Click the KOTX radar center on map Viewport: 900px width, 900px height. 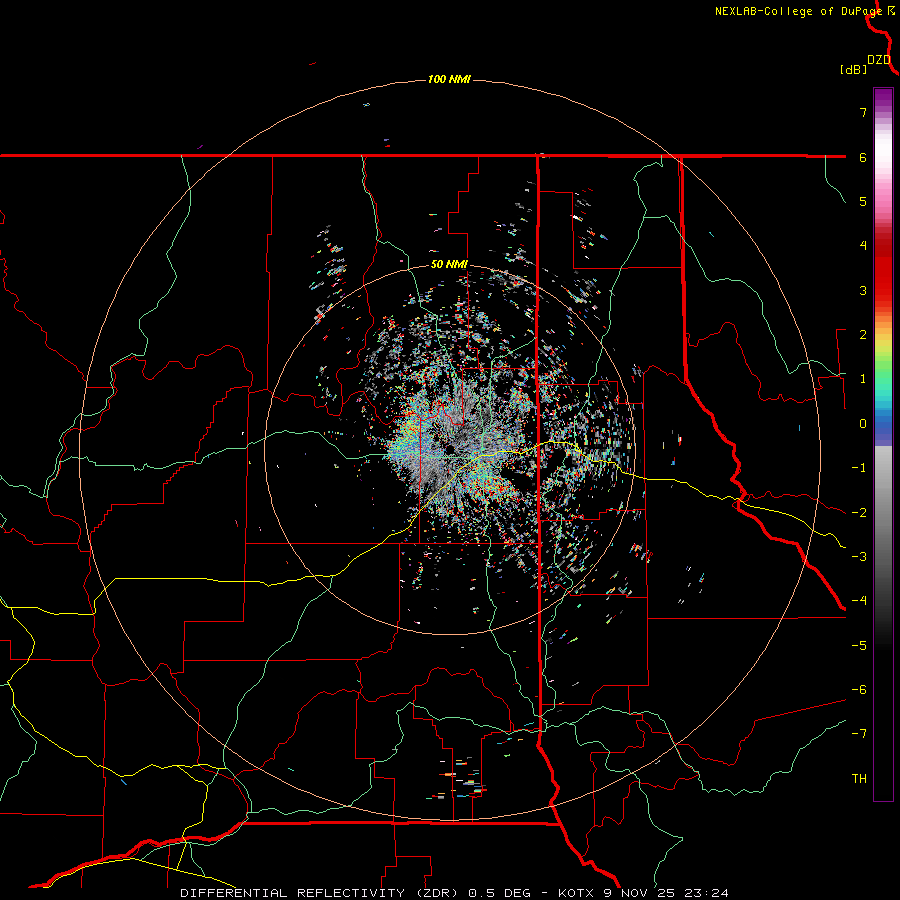click(450, 449)
